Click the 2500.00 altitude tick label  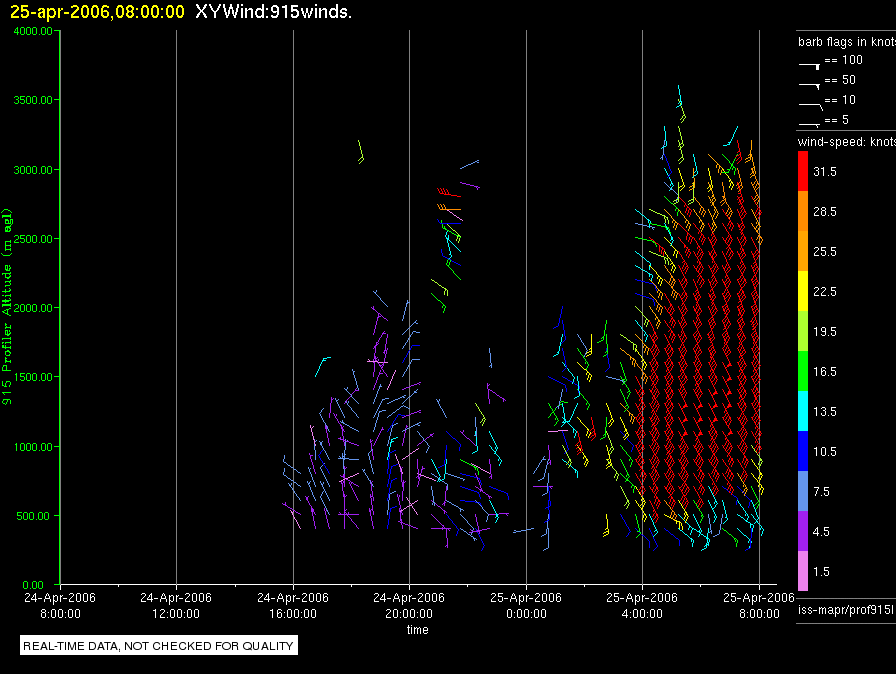33,239
